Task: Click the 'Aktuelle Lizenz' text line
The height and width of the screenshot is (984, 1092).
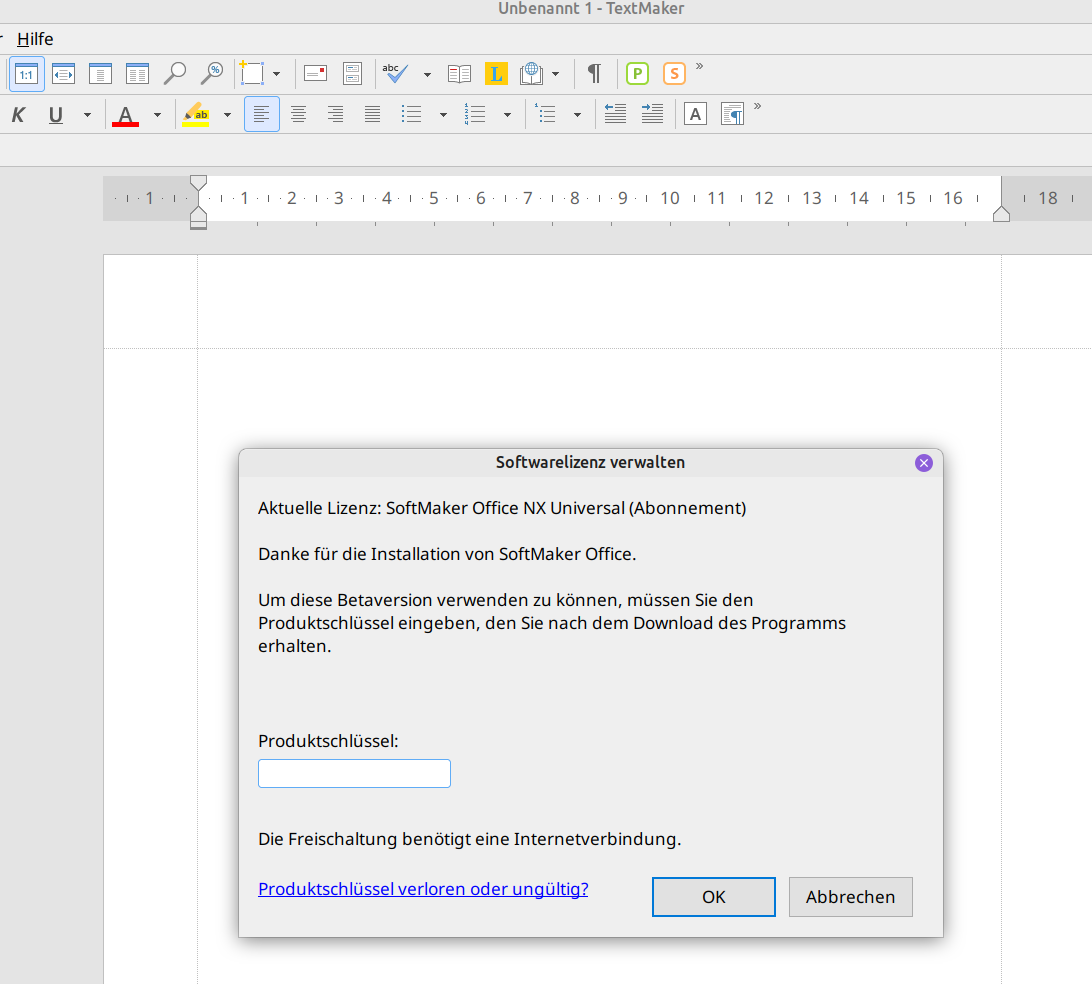Action: tap(502, 508)
